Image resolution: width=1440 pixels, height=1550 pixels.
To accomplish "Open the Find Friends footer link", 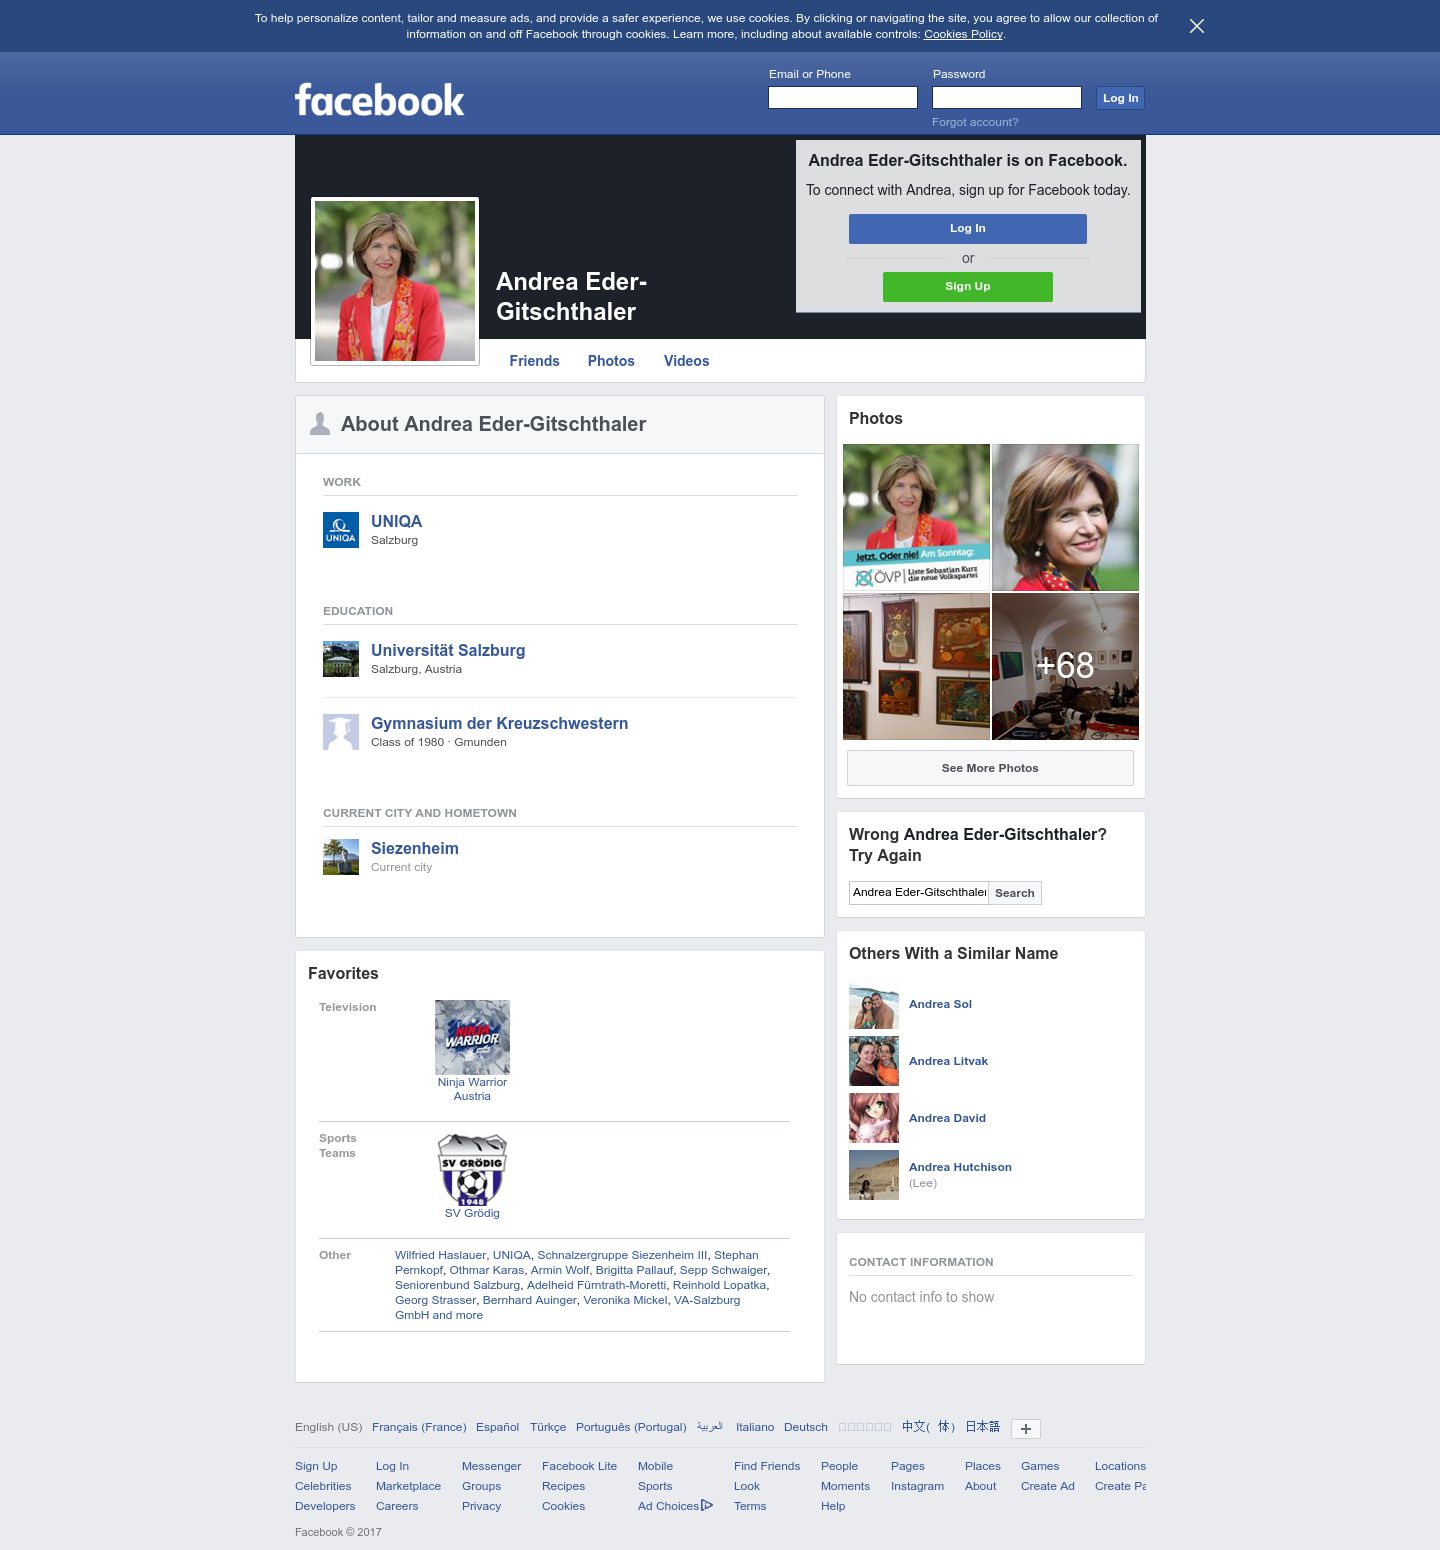I will (767, 1466).
